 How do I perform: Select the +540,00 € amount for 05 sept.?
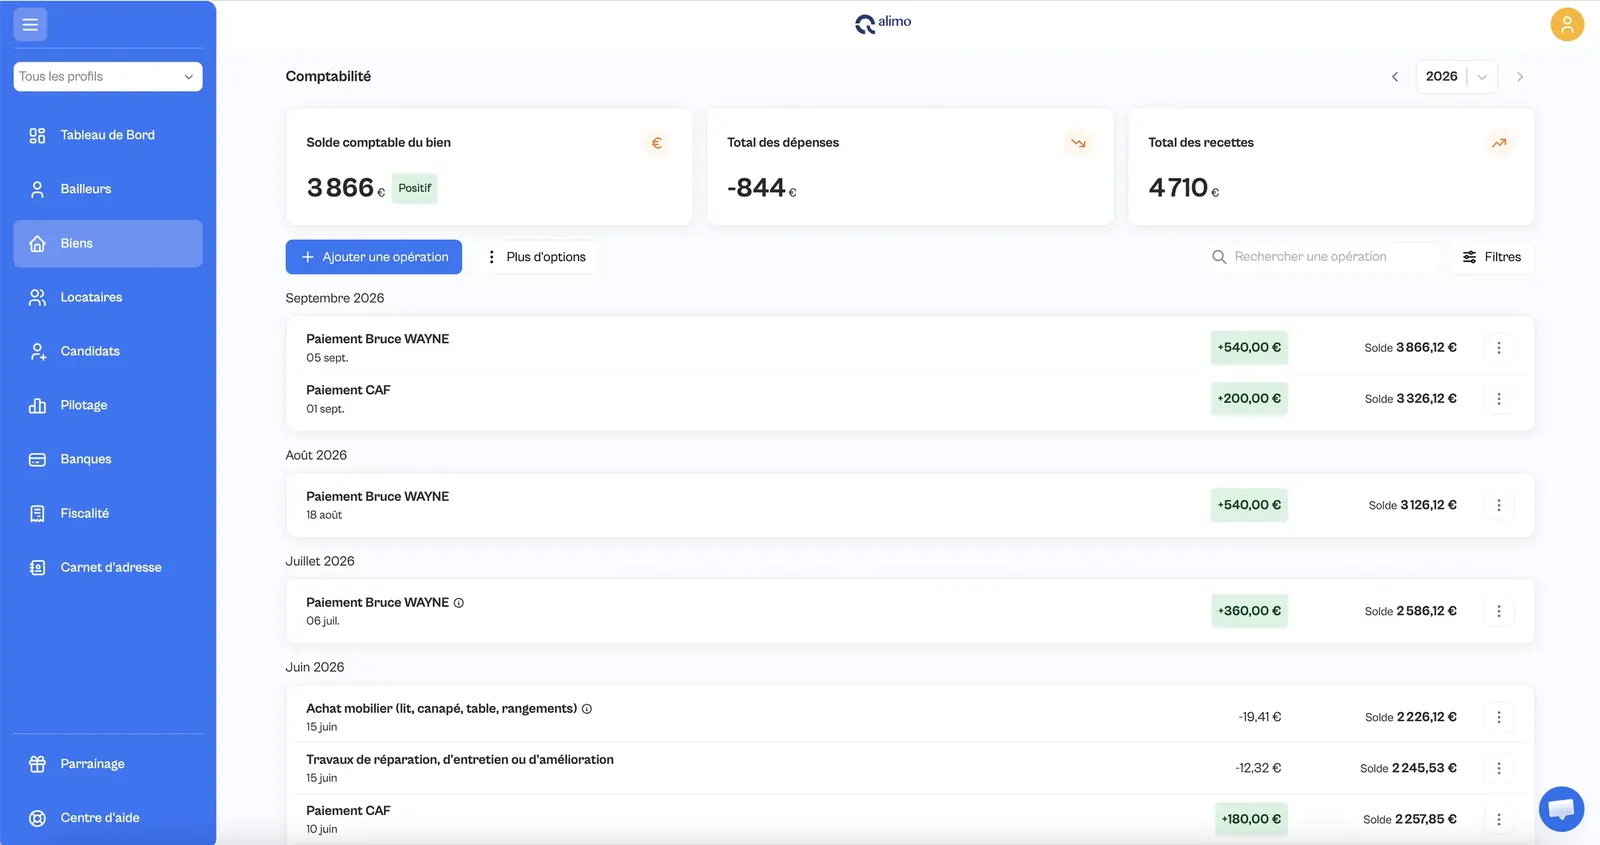coord(1249,348)
